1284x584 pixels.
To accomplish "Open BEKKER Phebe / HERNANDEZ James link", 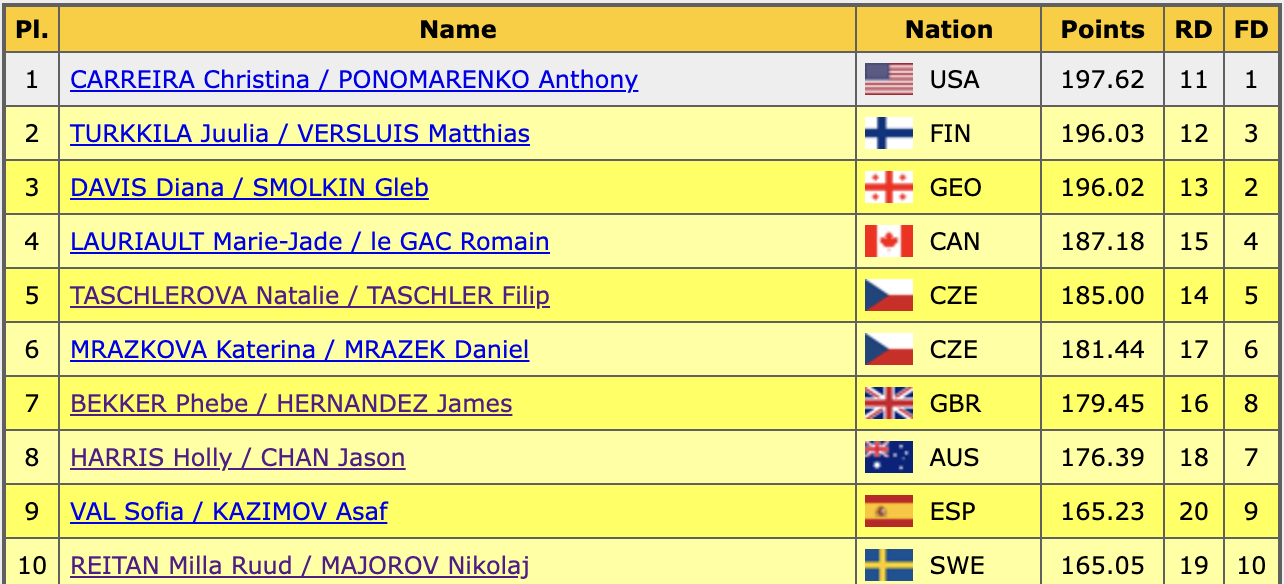I will click(x=291, y=404).
